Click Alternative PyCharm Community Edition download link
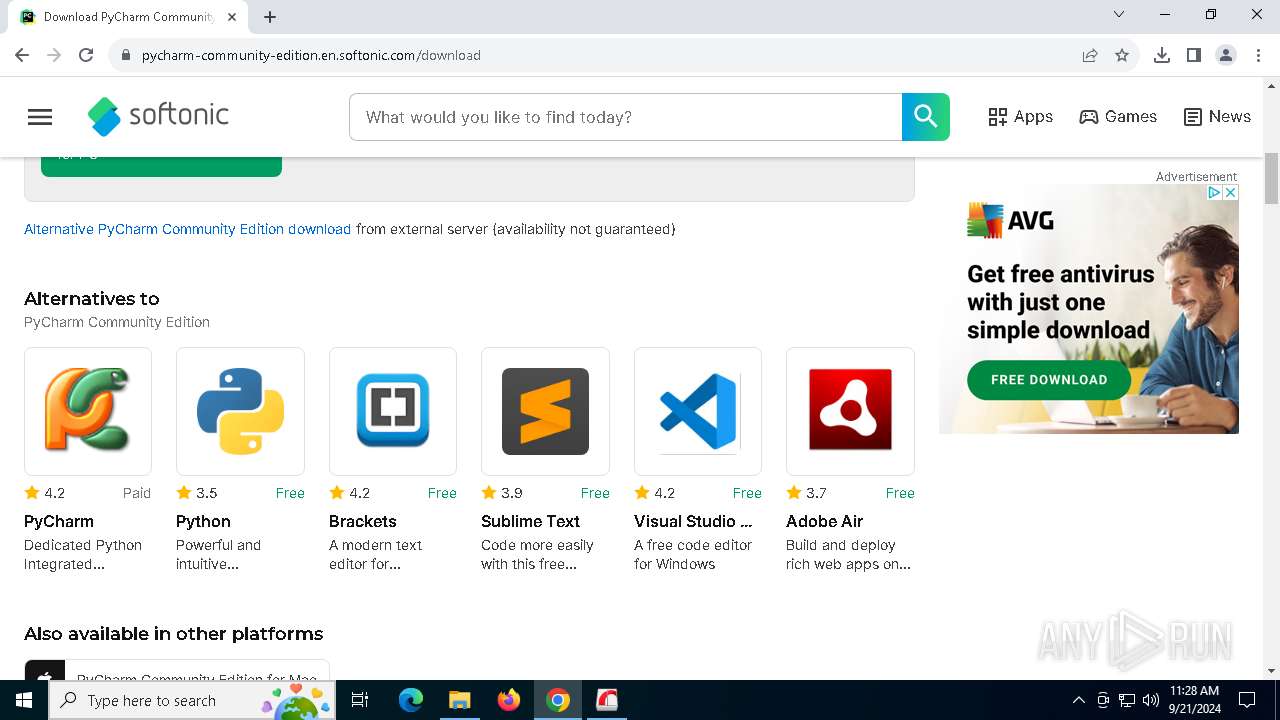The image size is (1280, 720). (187, 229)
